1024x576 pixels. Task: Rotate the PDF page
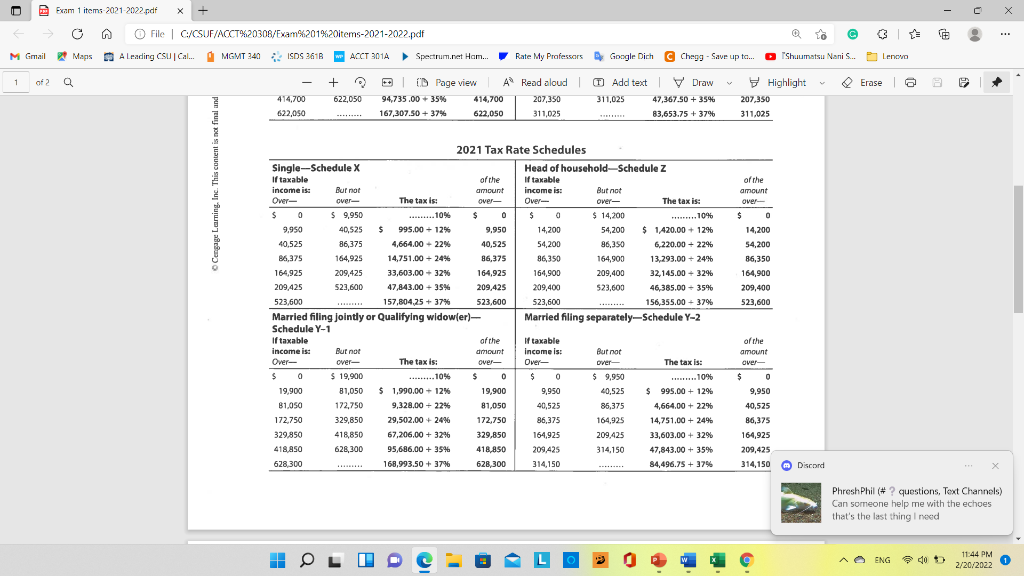(358, 82)
